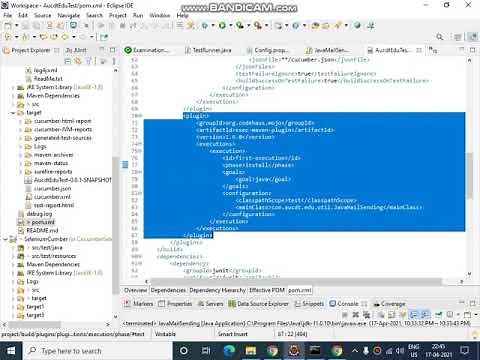
Task: Open the Run dropdown arrow
Action: click(231, 25)
